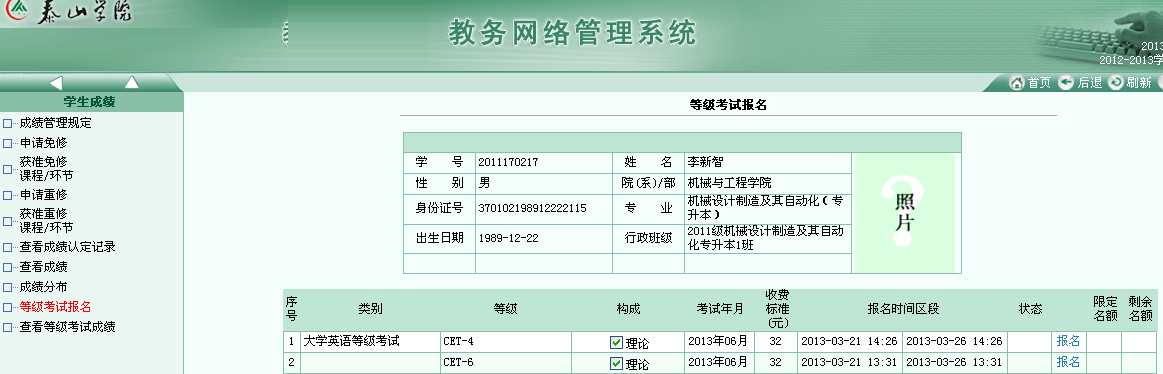Open 查看等级考试成绩 item
The height and width of the screenshot is (374, 1163).
[x=67, y=327]
